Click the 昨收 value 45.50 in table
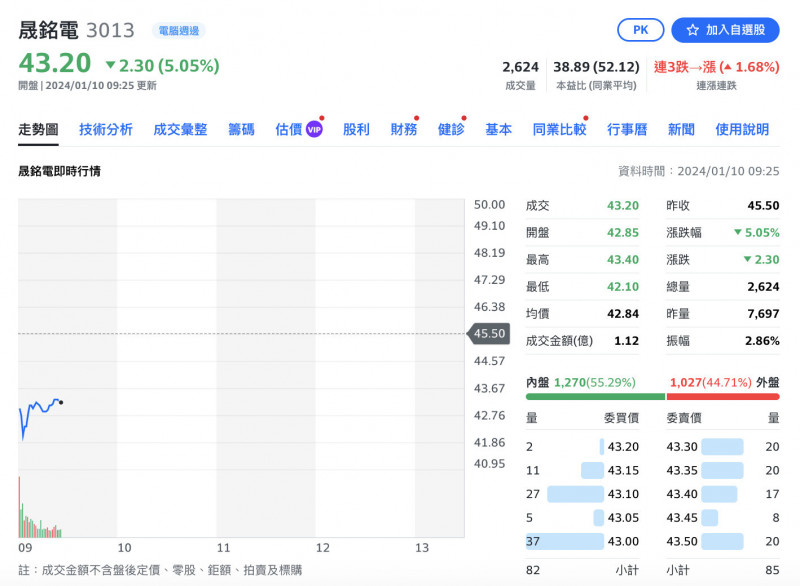The image size is (800, 586). [x=763, y=206]
